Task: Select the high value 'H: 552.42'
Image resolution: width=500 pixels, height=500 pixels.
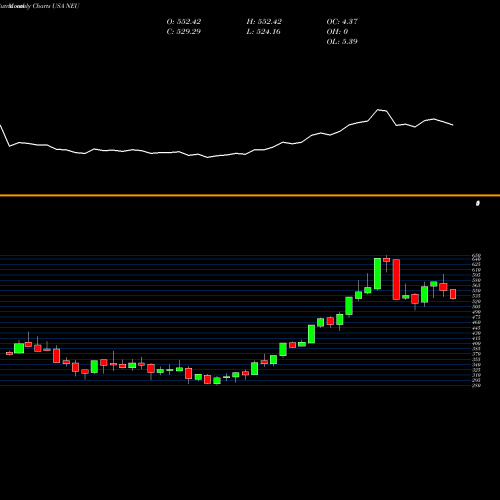Action: 264,21
